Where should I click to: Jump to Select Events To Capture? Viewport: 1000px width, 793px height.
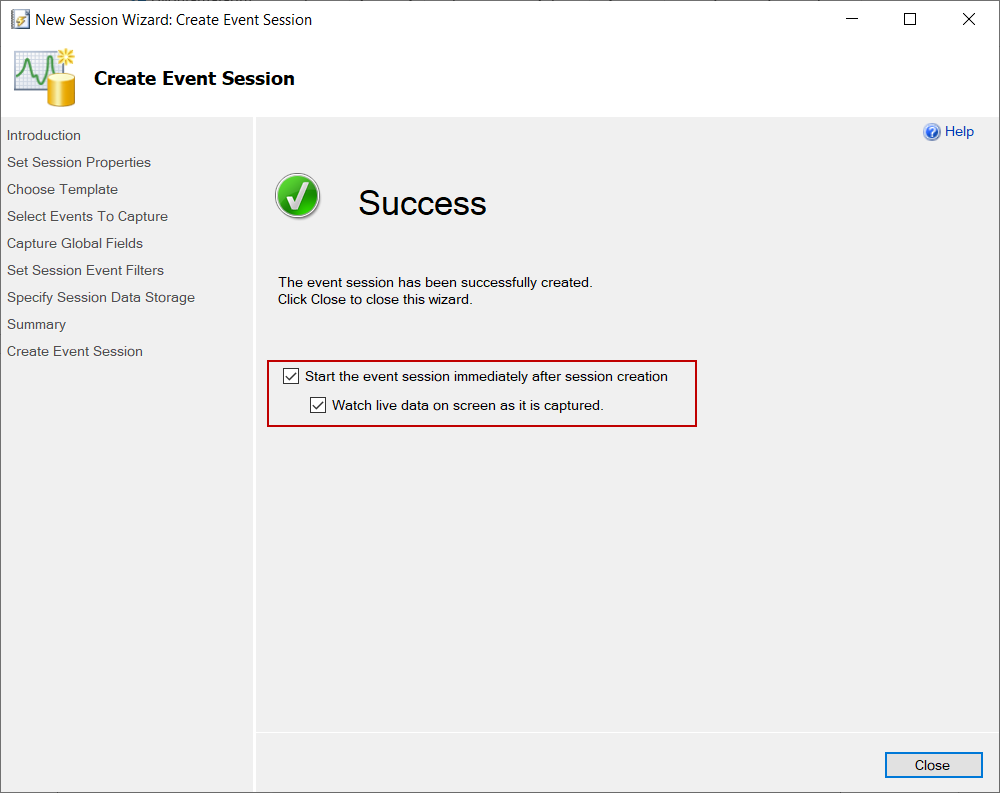click(x=87, y=216)
